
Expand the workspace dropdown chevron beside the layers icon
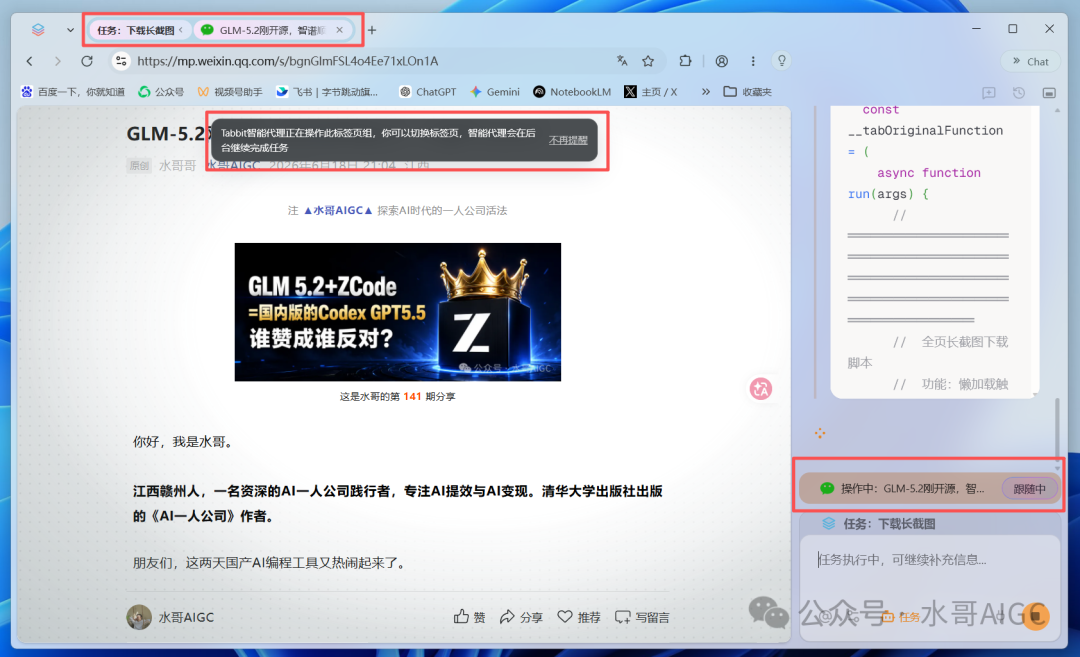(x=70, y=30)
